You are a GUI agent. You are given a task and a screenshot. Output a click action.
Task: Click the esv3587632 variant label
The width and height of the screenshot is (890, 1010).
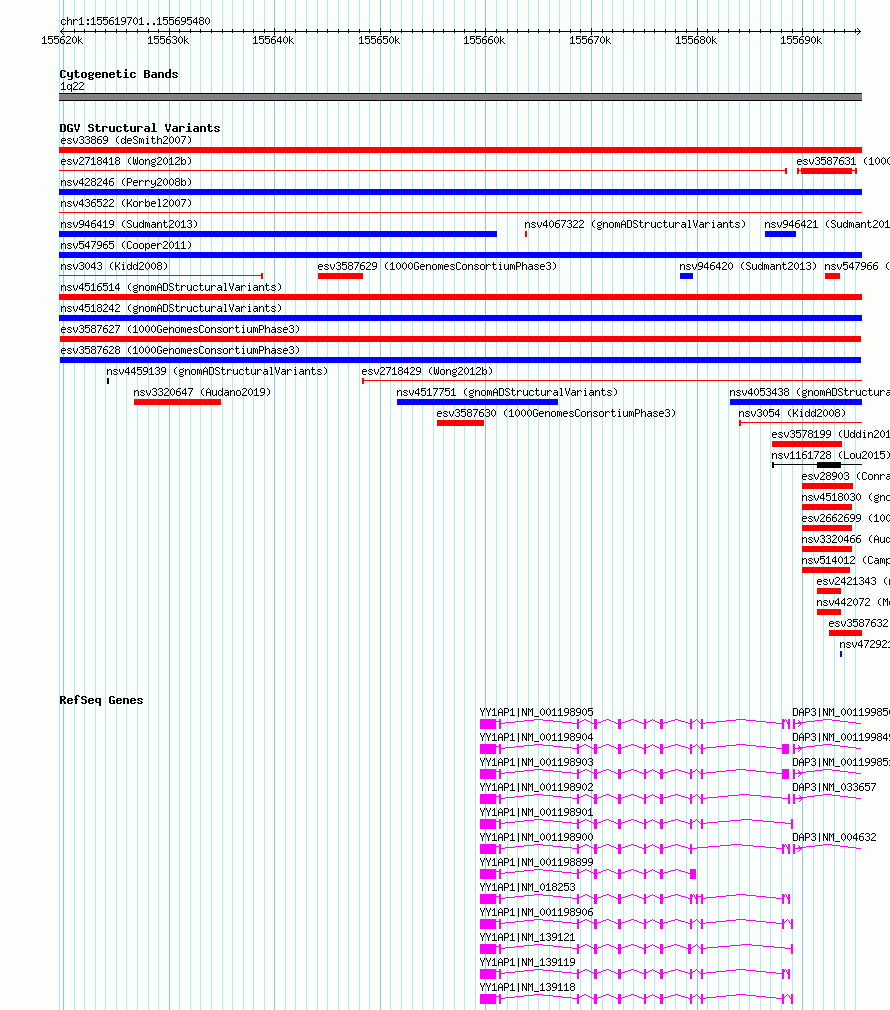[x=858, y=624]
